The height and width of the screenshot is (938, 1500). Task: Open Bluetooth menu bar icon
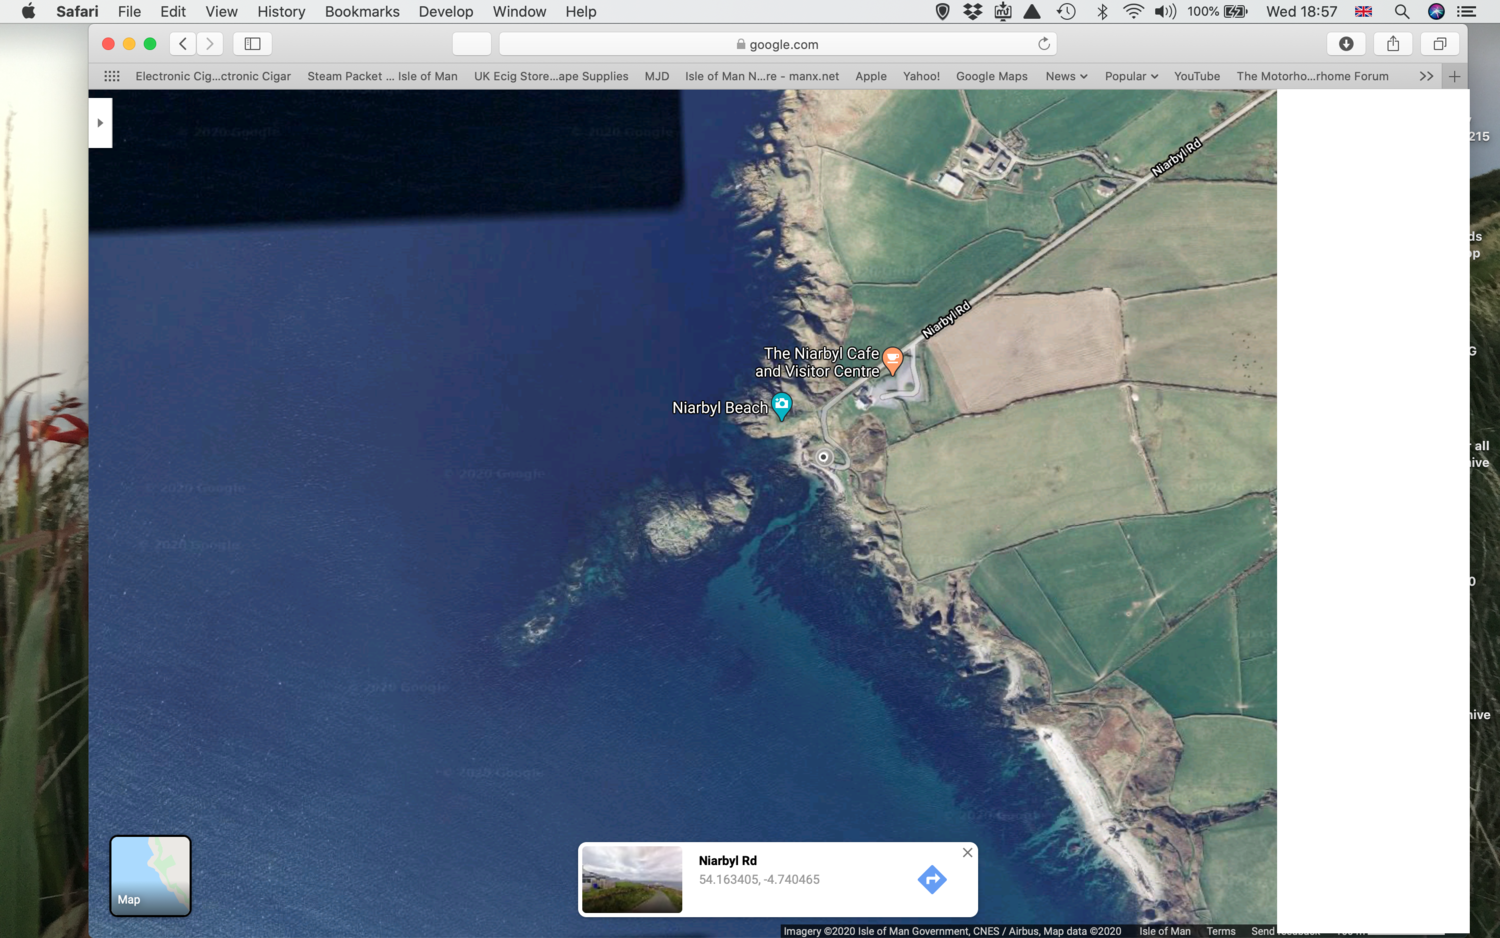click(1102, 12)
